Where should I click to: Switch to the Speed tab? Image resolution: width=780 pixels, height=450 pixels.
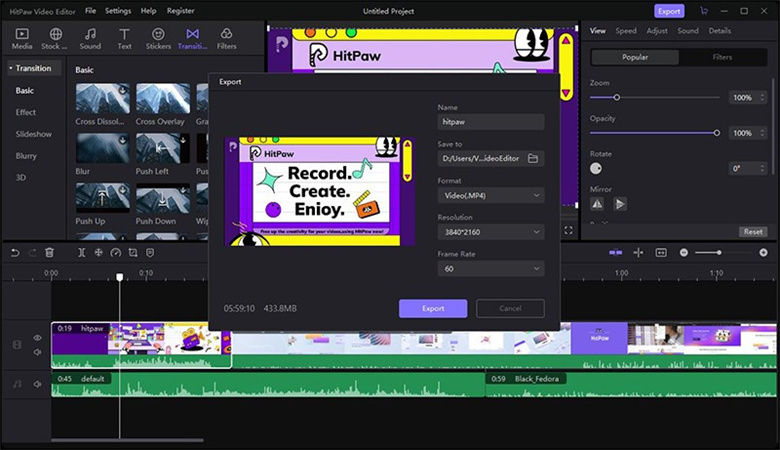(x=626, y=31)
